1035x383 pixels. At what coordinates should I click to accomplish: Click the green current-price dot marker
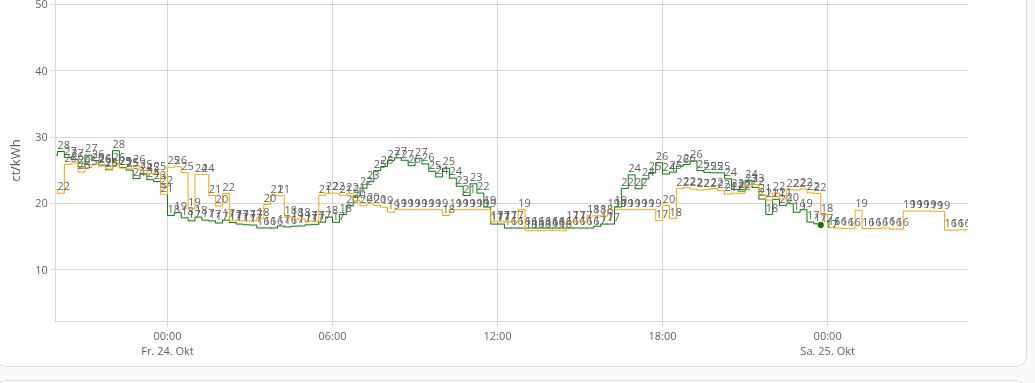coord(820,225)
